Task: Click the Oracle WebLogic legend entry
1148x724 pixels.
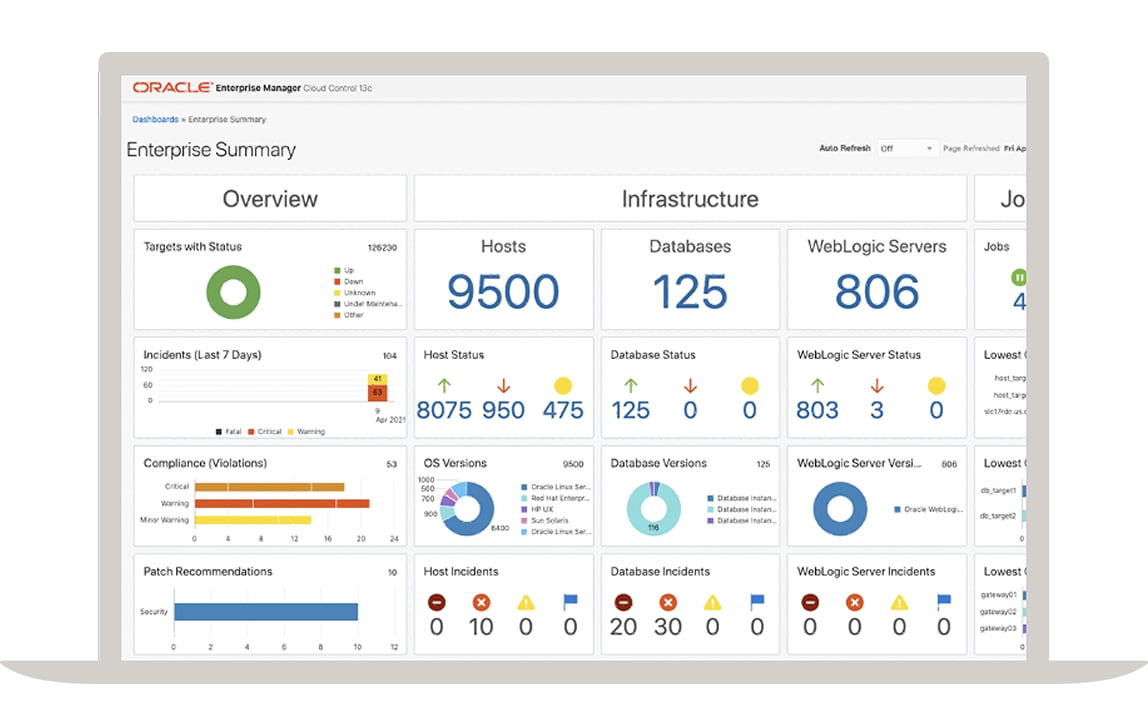Action: point(928,510)
